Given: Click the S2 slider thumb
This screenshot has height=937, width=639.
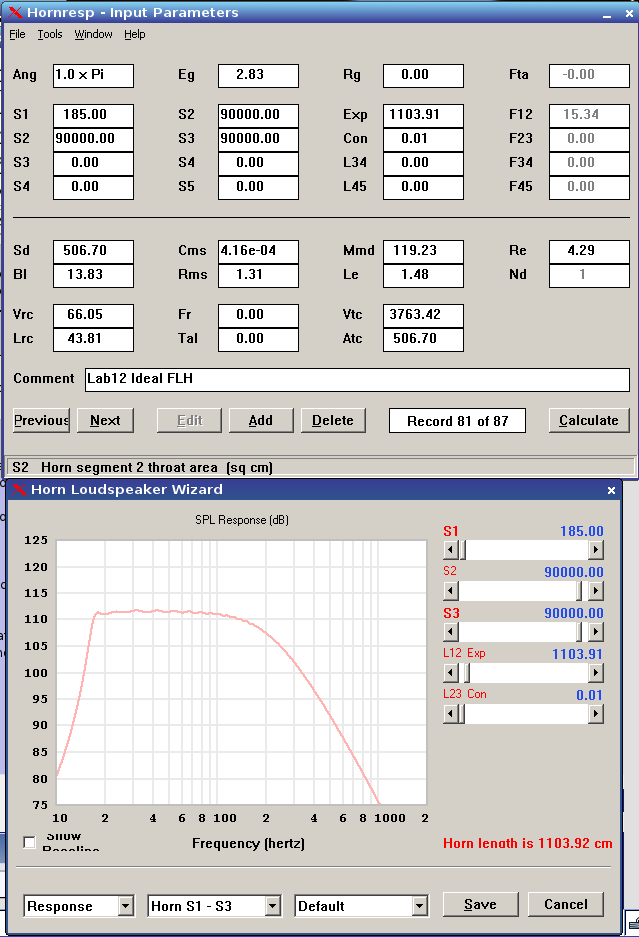Looking at the screenshot, I should tap(579, 590).
